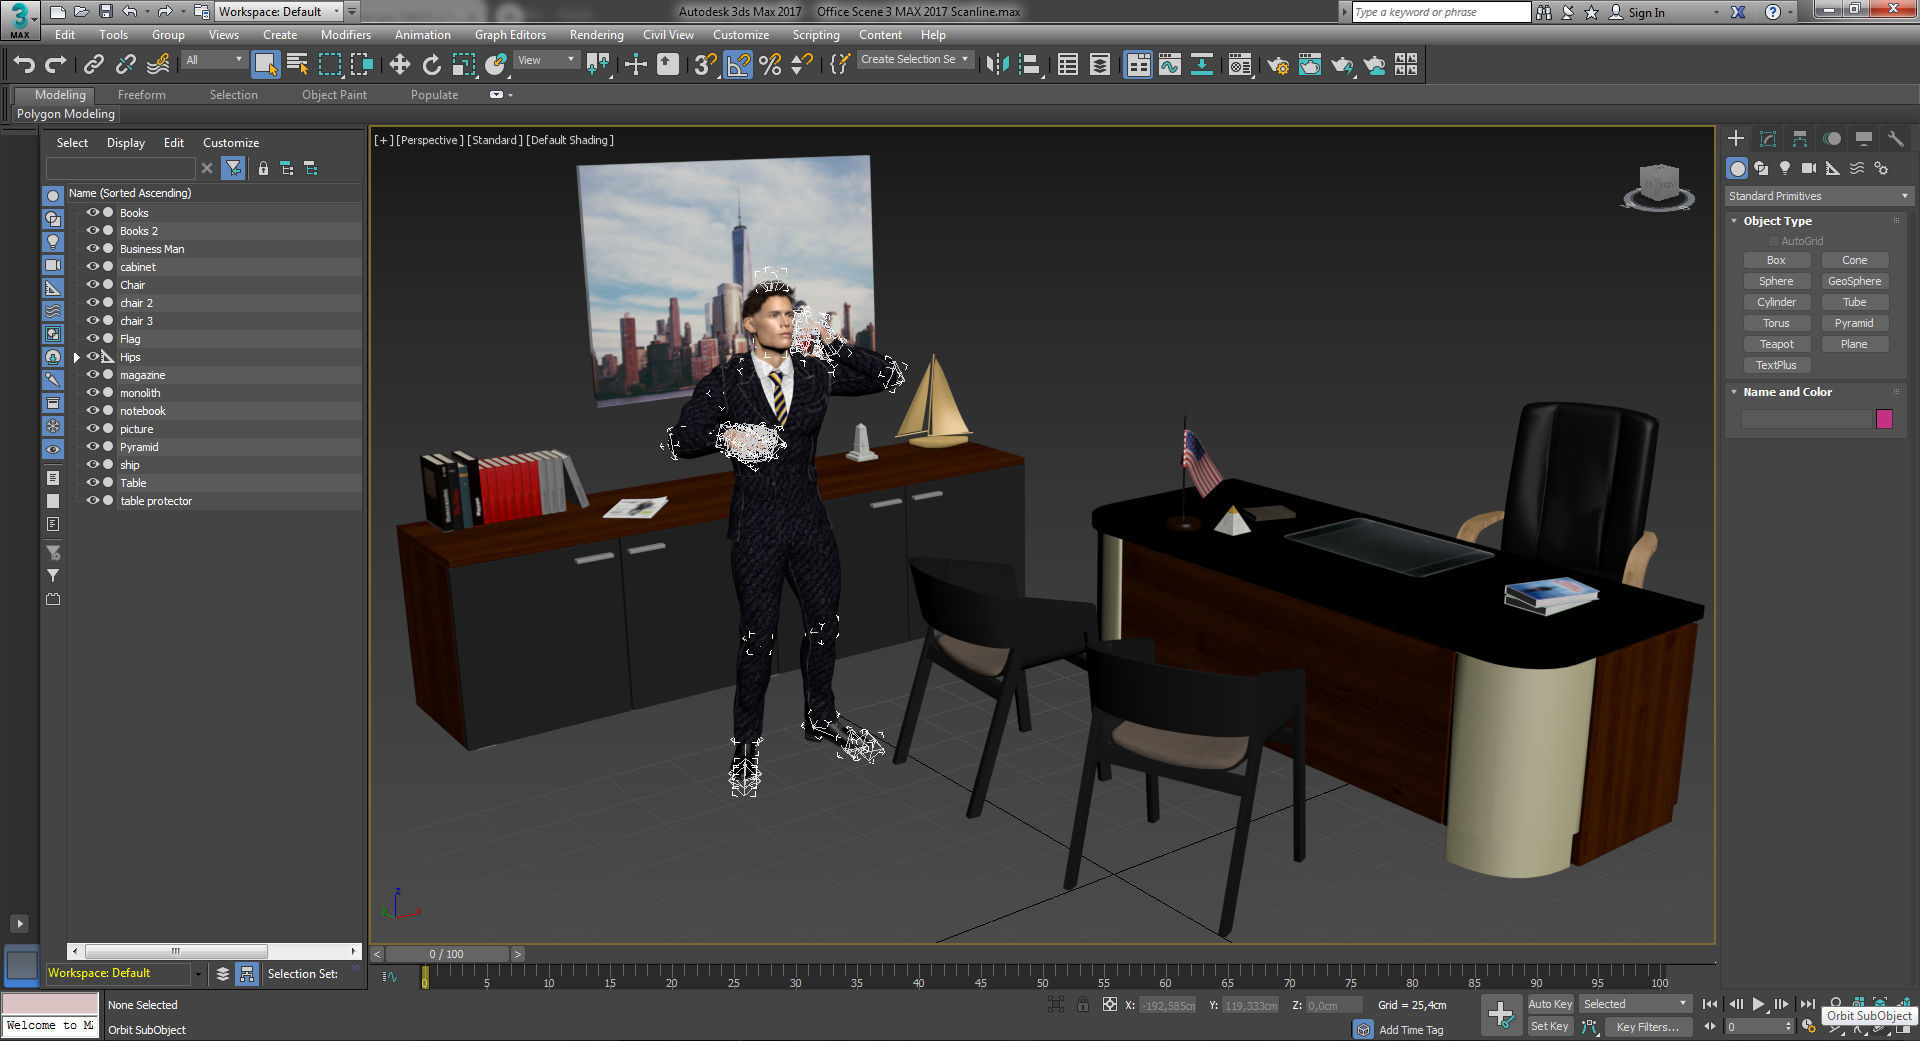
Task: Open the Selected key filter dropdown
Action: [x=1635, y=1004]
